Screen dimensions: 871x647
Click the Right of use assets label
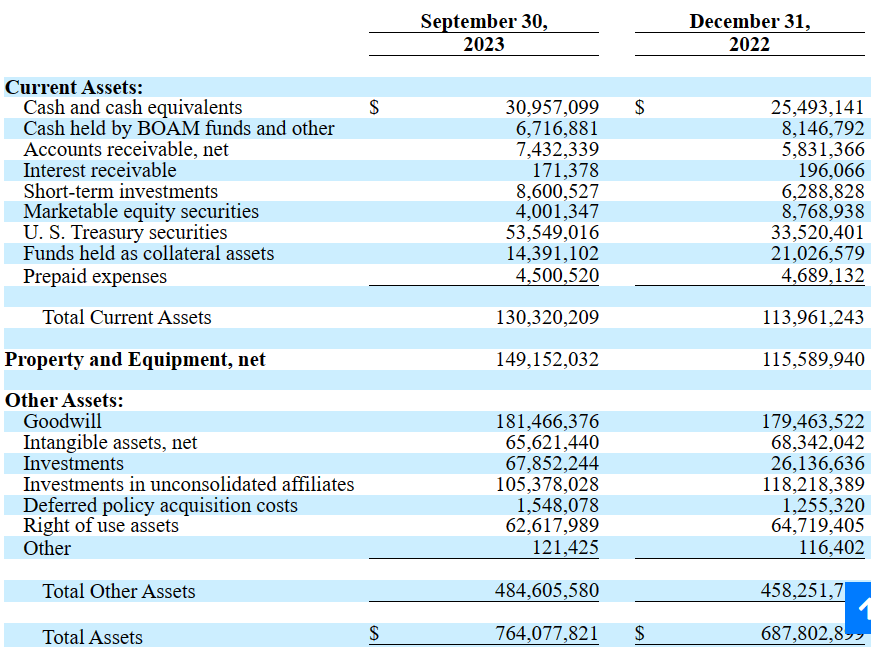point(101,526)
